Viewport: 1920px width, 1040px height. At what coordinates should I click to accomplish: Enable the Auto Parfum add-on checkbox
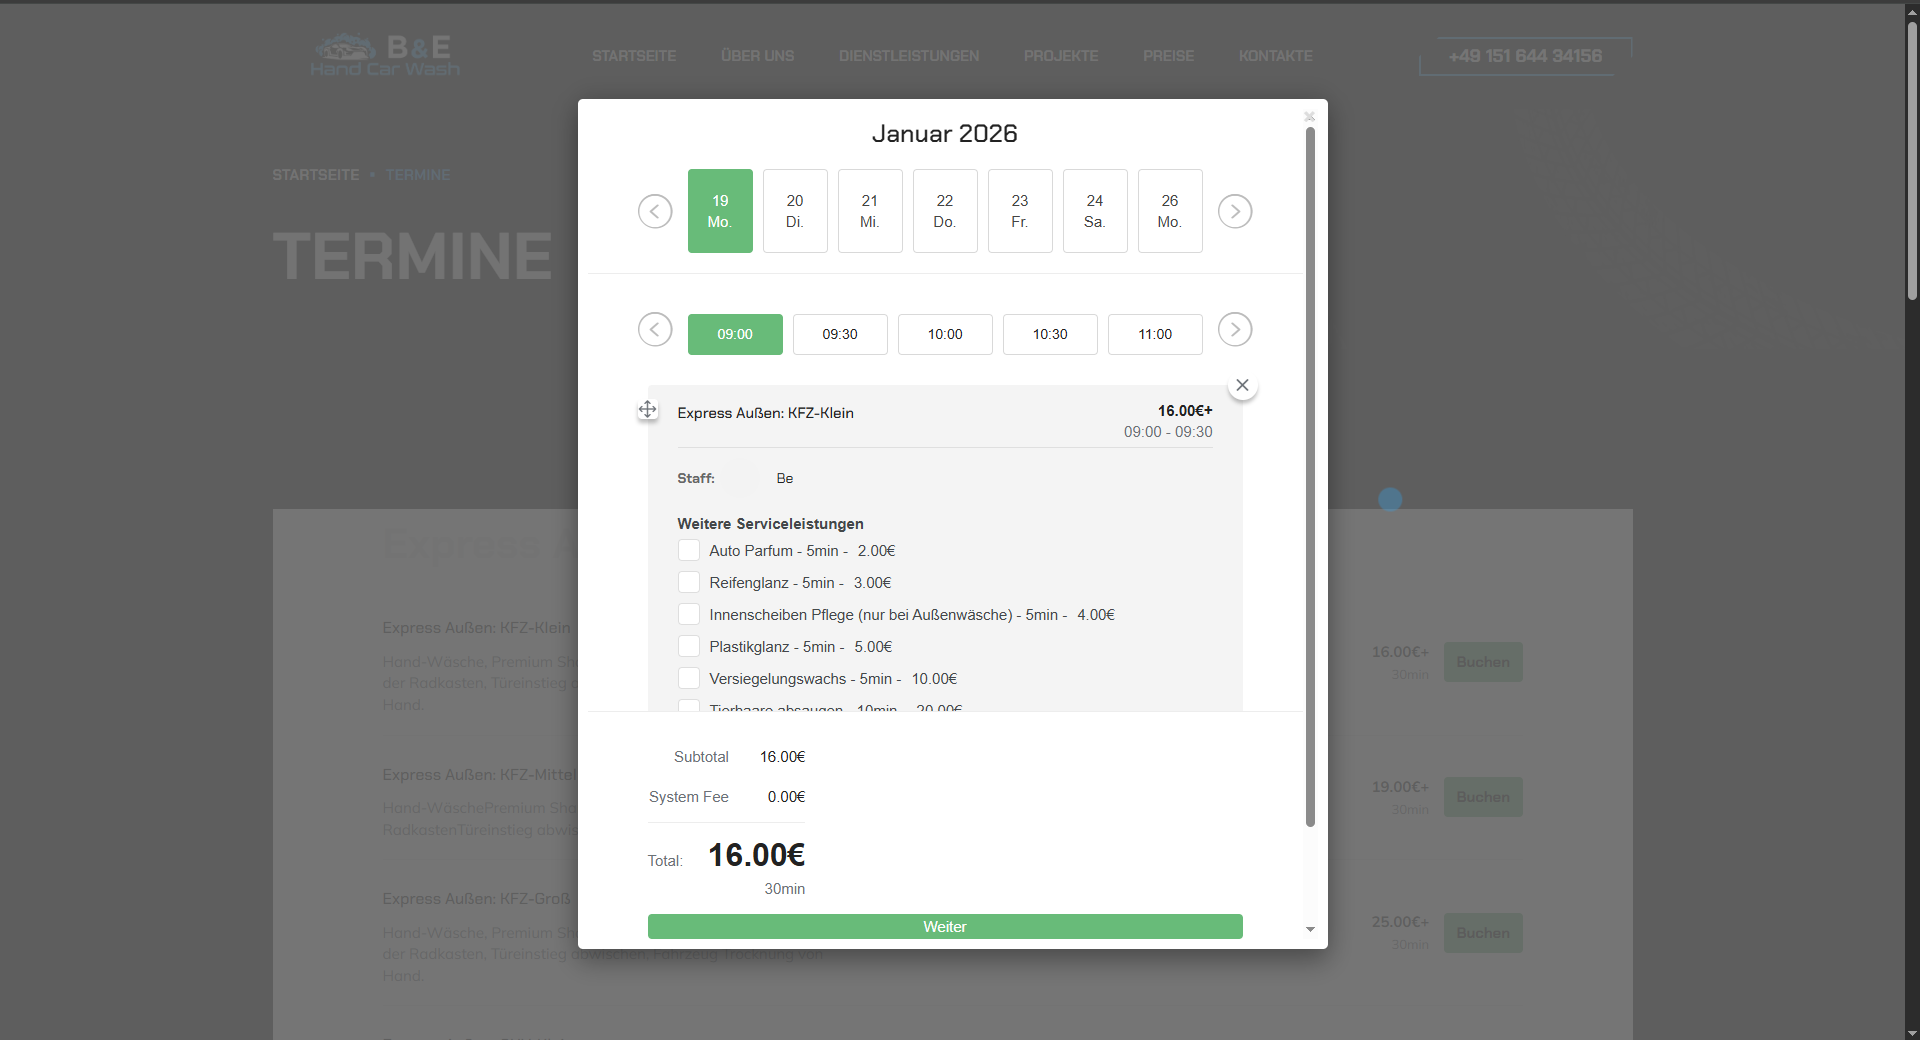coord(689,551)
